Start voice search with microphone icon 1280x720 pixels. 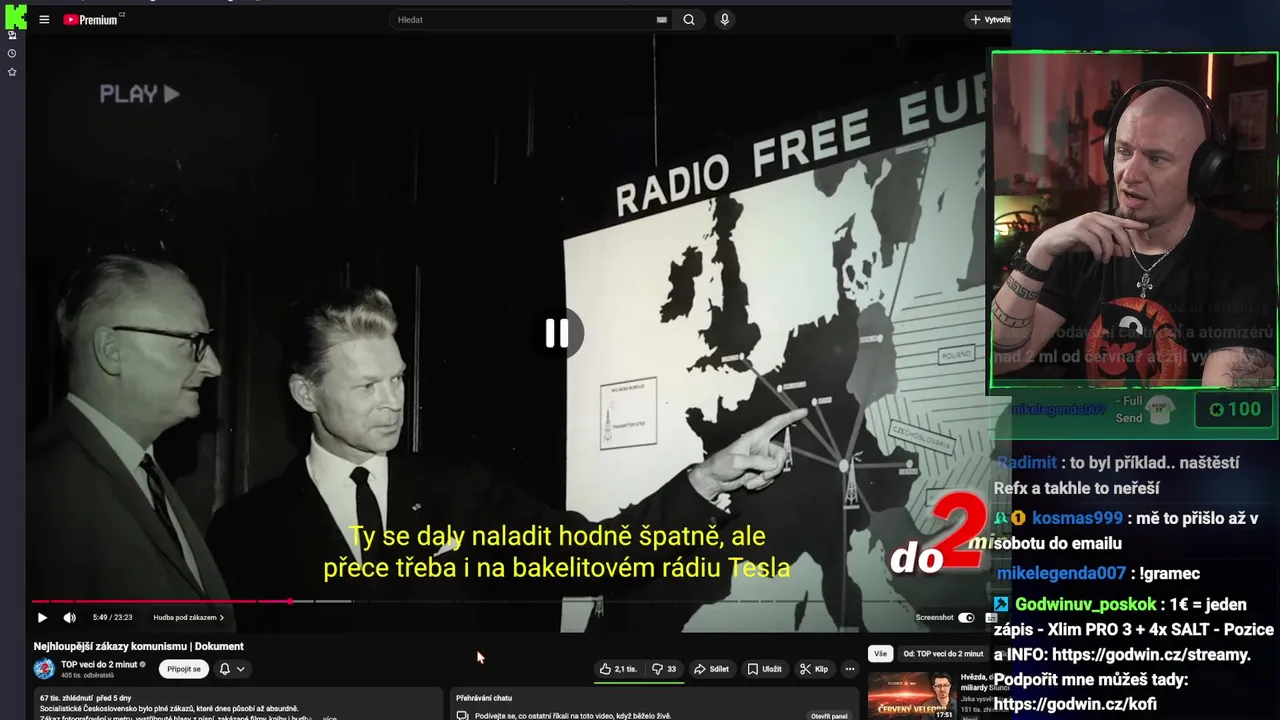tap(725, 19)
